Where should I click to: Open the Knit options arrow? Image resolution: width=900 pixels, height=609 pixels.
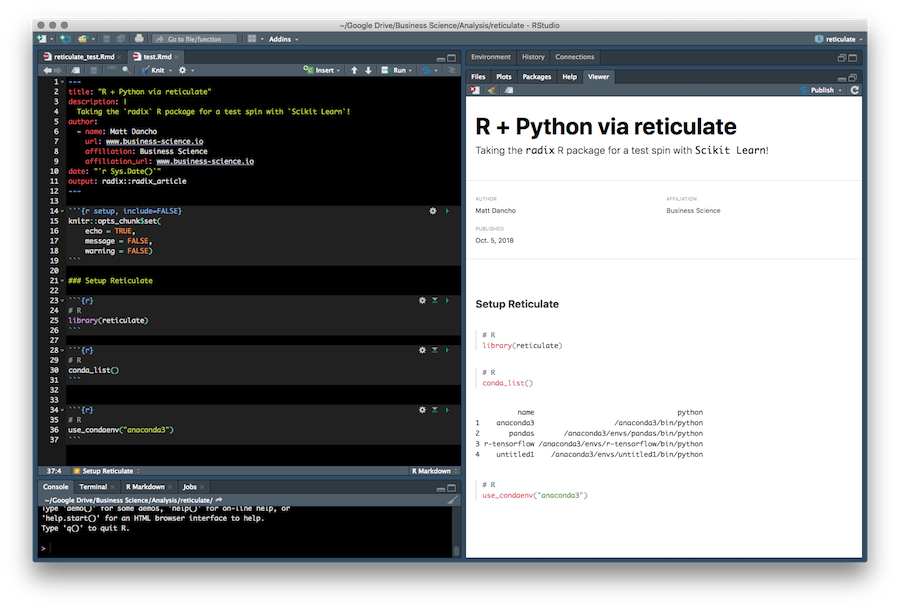point(170,71)
